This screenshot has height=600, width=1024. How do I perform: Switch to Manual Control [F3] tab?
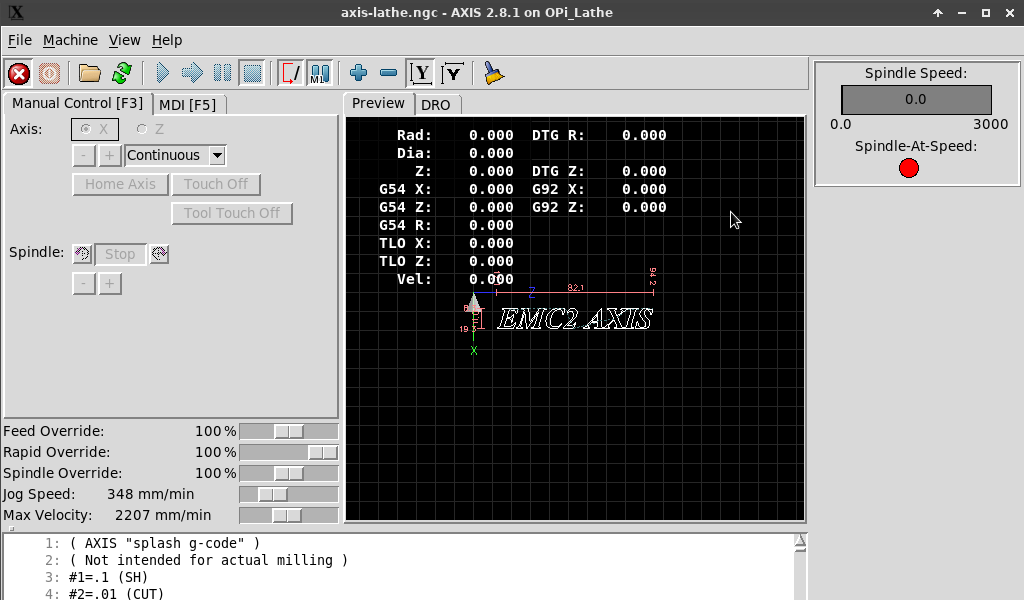point(77,103)
